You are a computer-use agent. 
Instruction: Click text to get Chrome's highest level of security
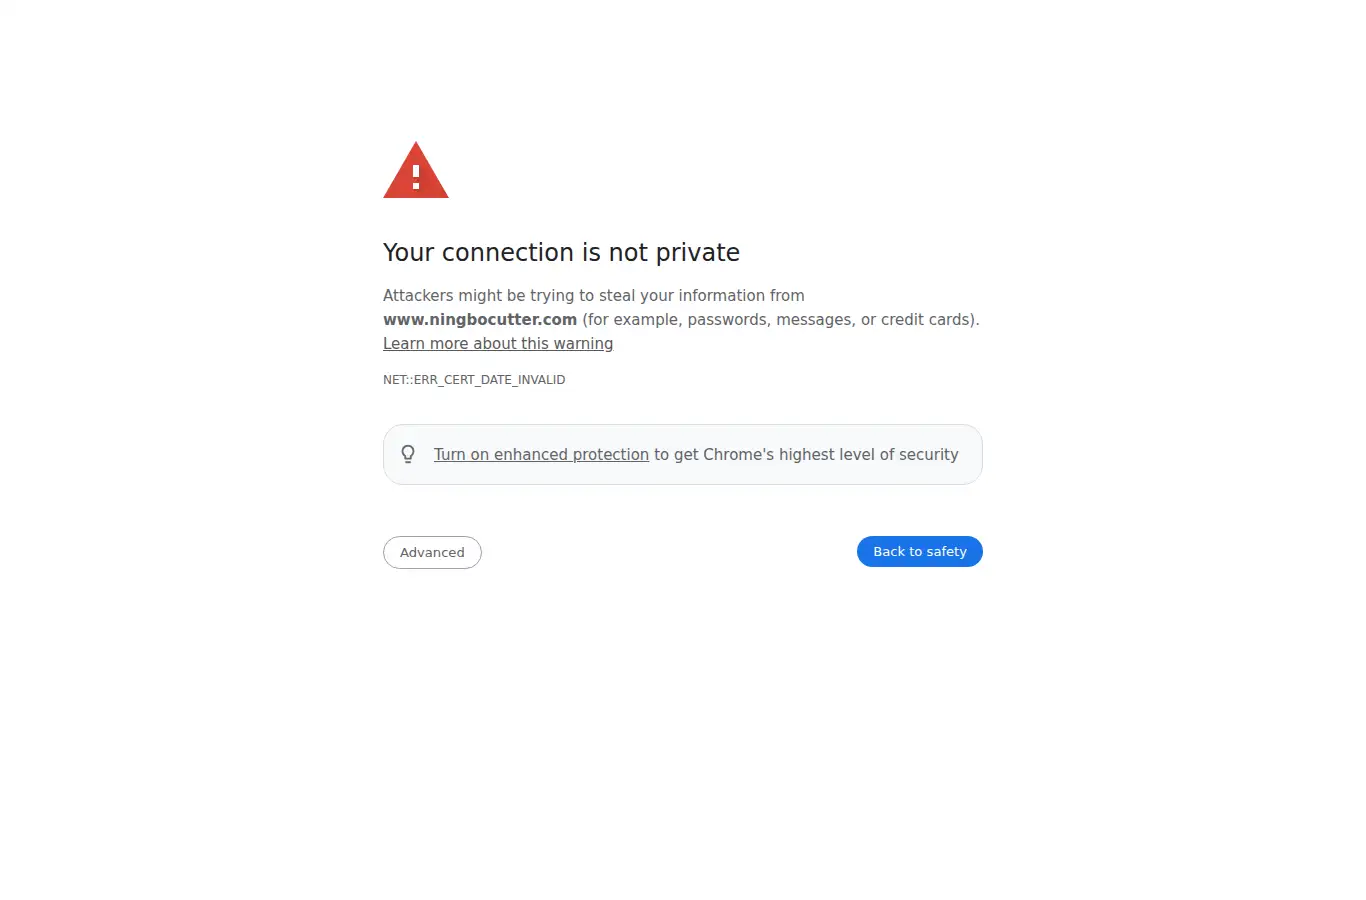[x=806, y=454]
